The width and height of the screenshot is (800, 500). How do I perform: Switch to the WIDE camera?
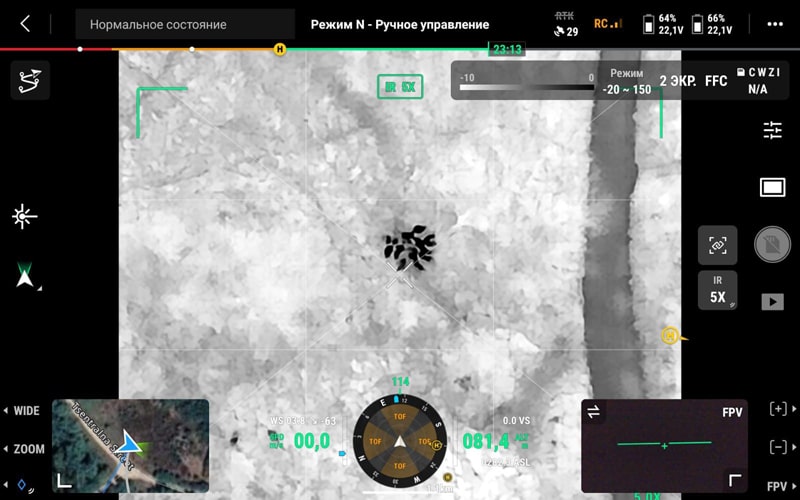(21, 411)
